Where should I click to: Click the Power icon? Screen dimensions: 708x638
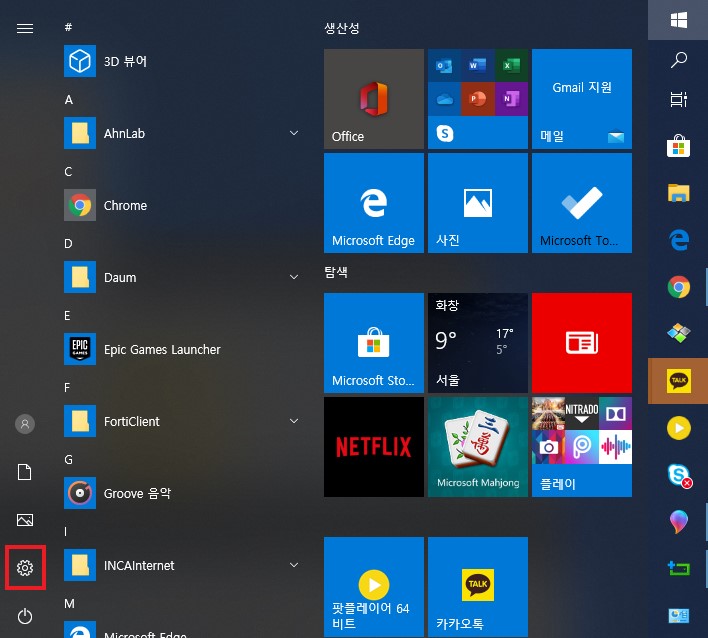25,616
